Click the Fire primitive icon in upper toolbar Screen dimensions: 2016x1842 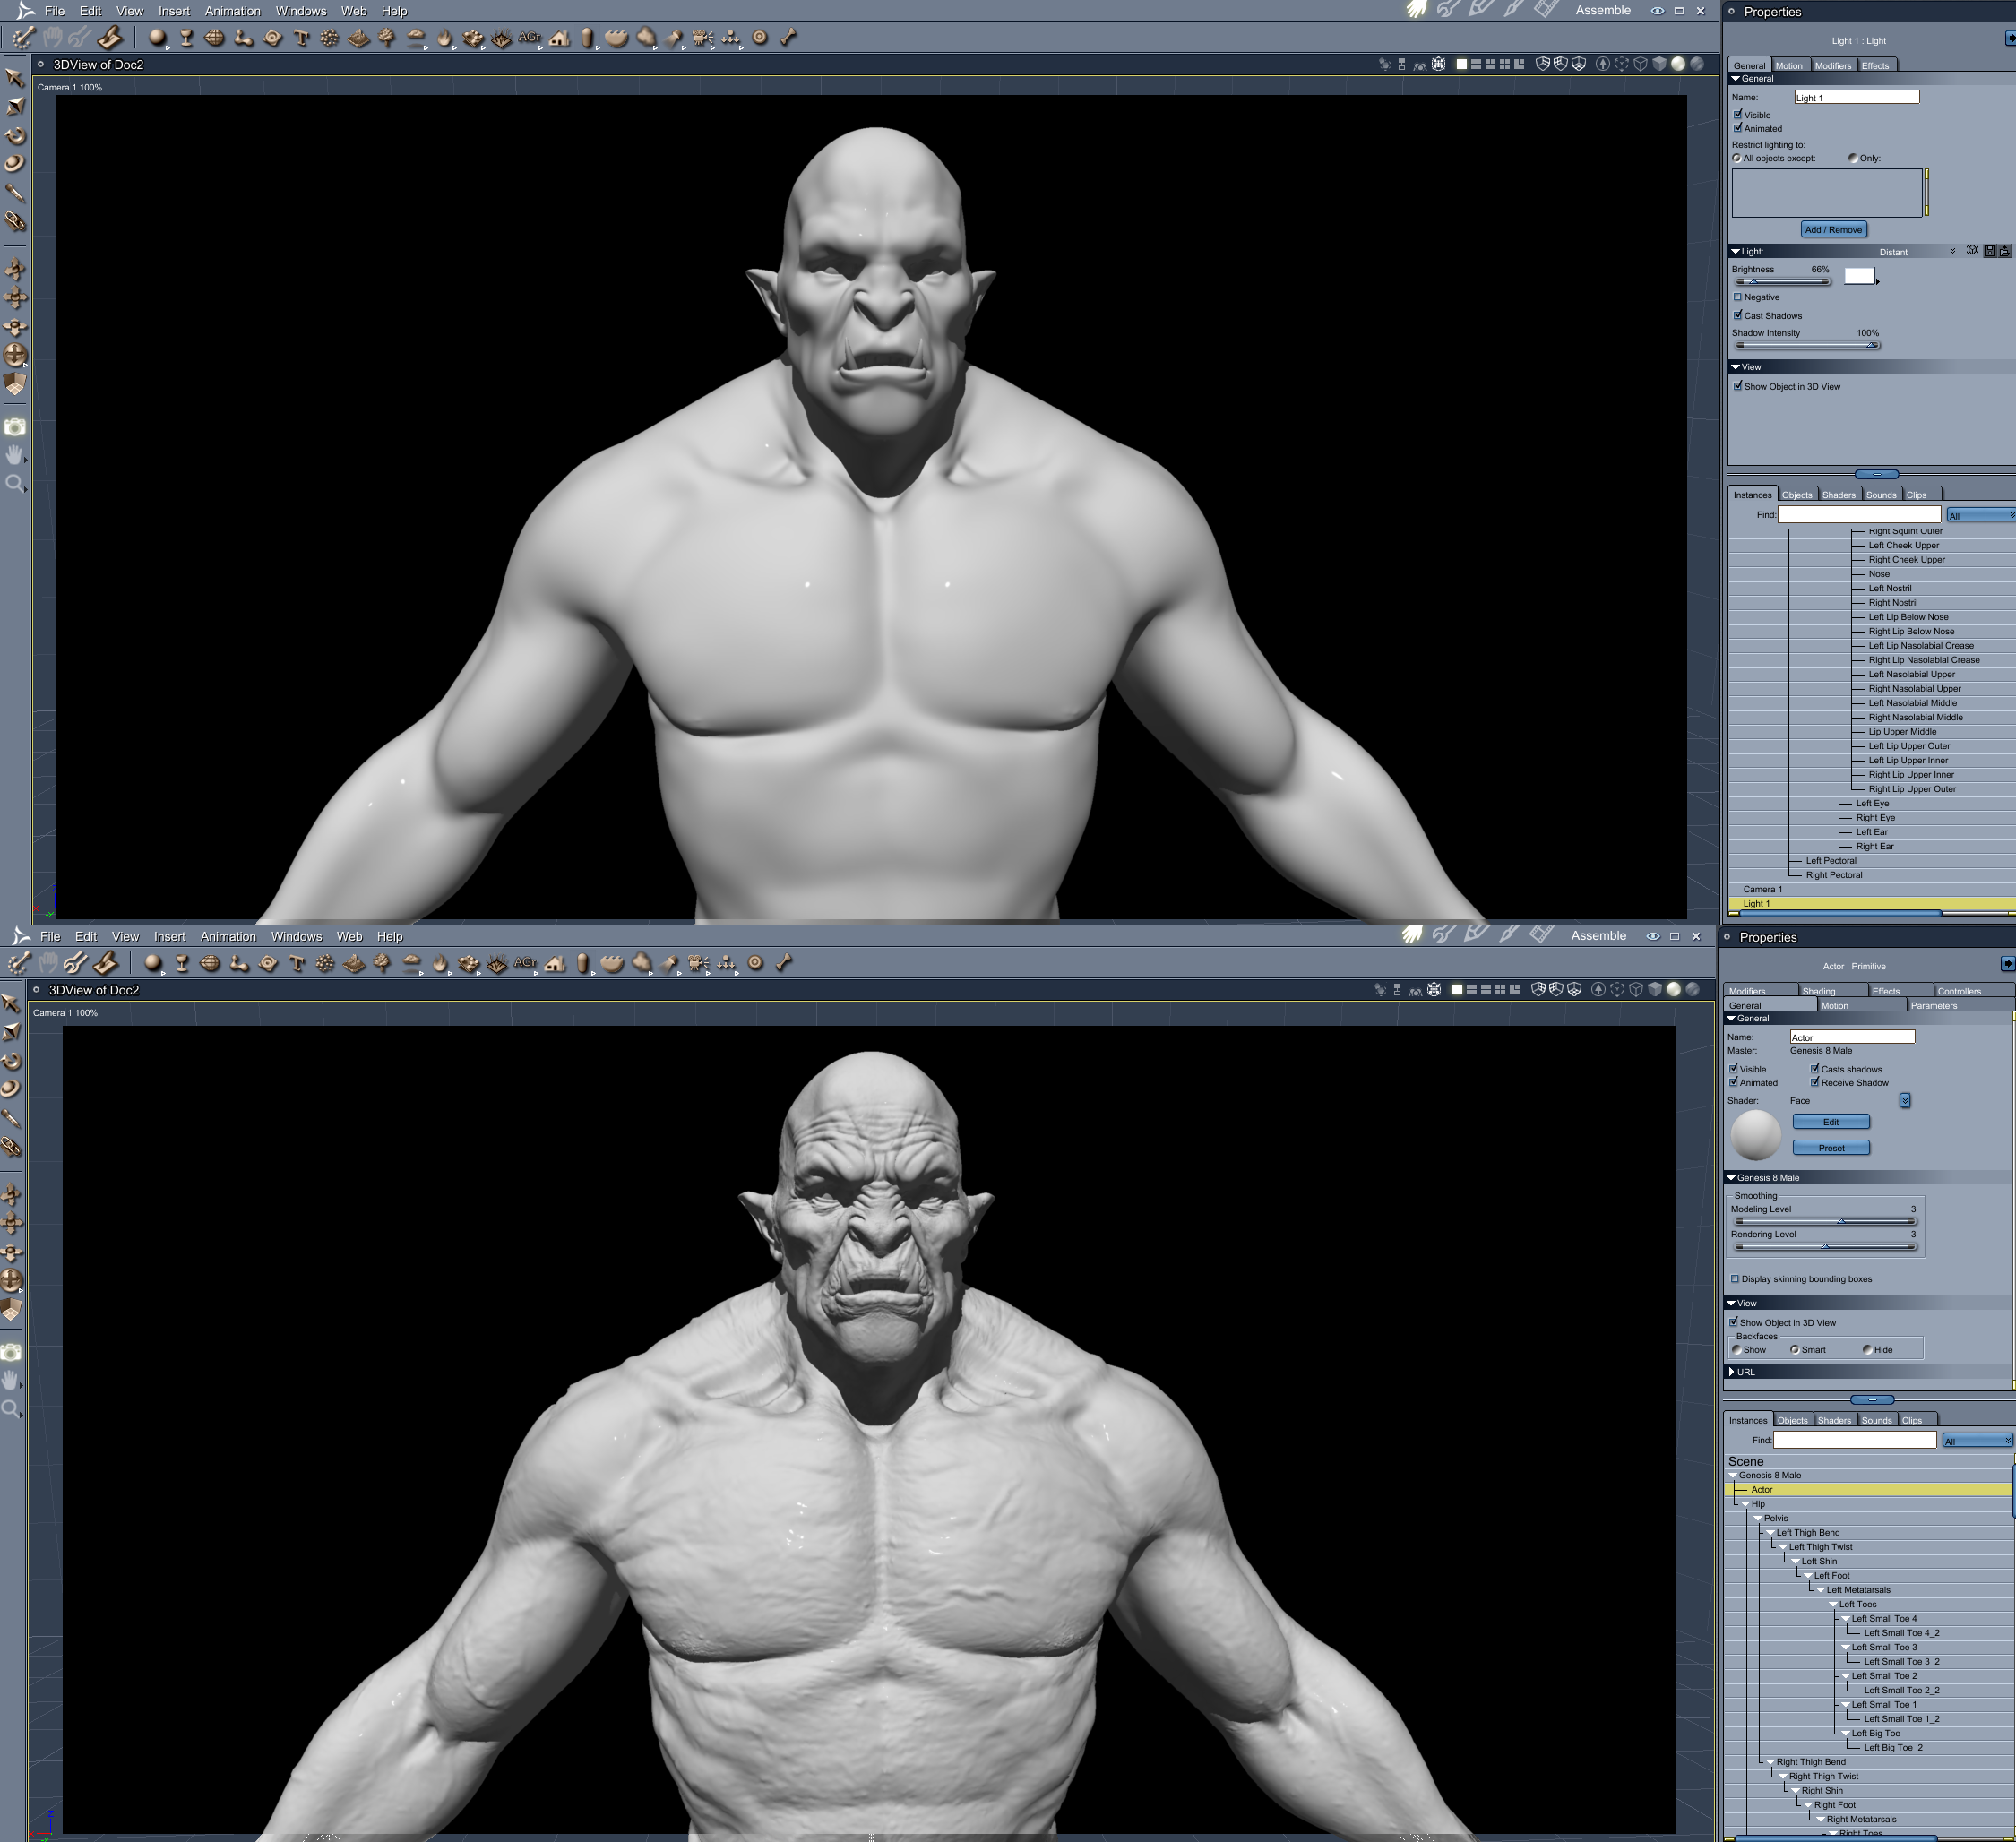point(444,38)
